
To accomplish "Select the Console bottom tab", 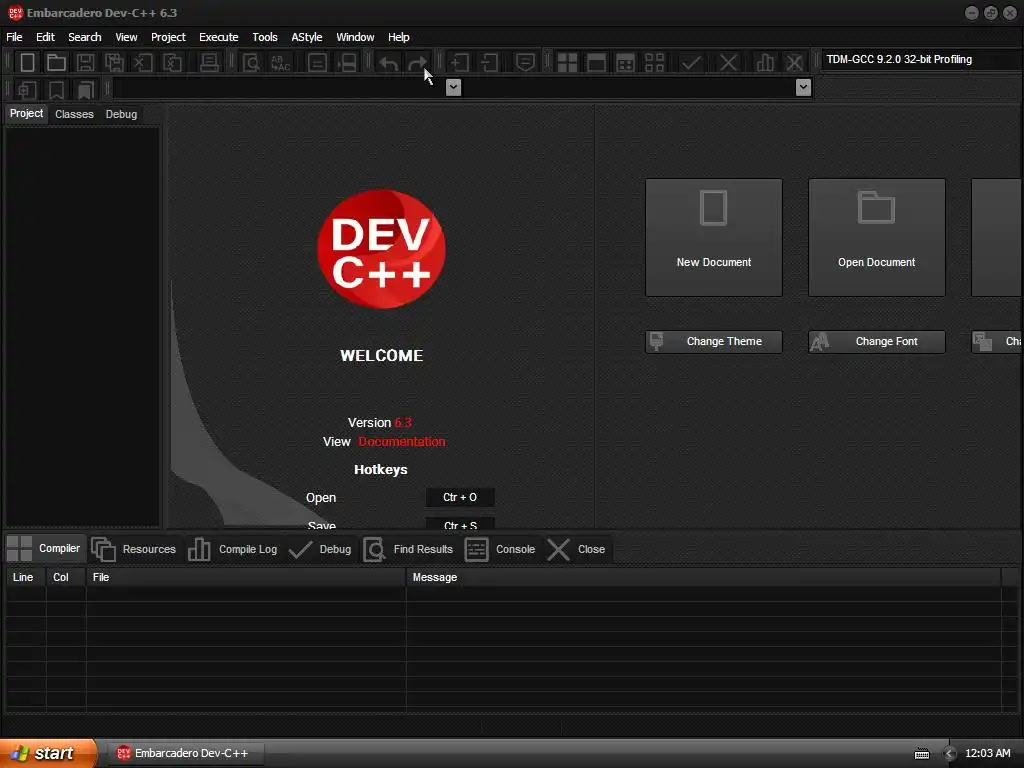I will coord(500,549).
